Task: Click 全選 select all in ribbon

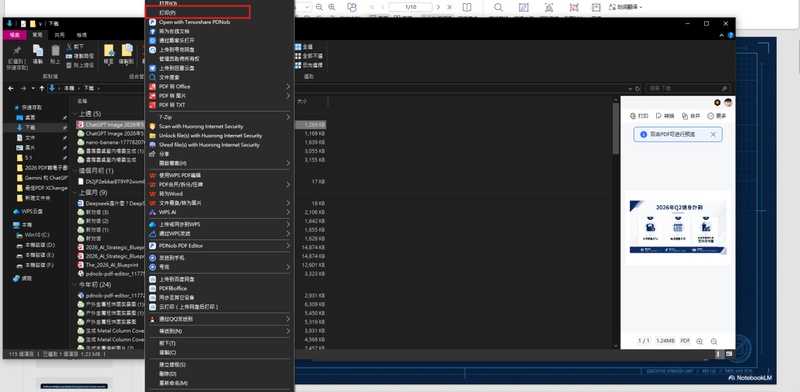Action: pos(304,46)
